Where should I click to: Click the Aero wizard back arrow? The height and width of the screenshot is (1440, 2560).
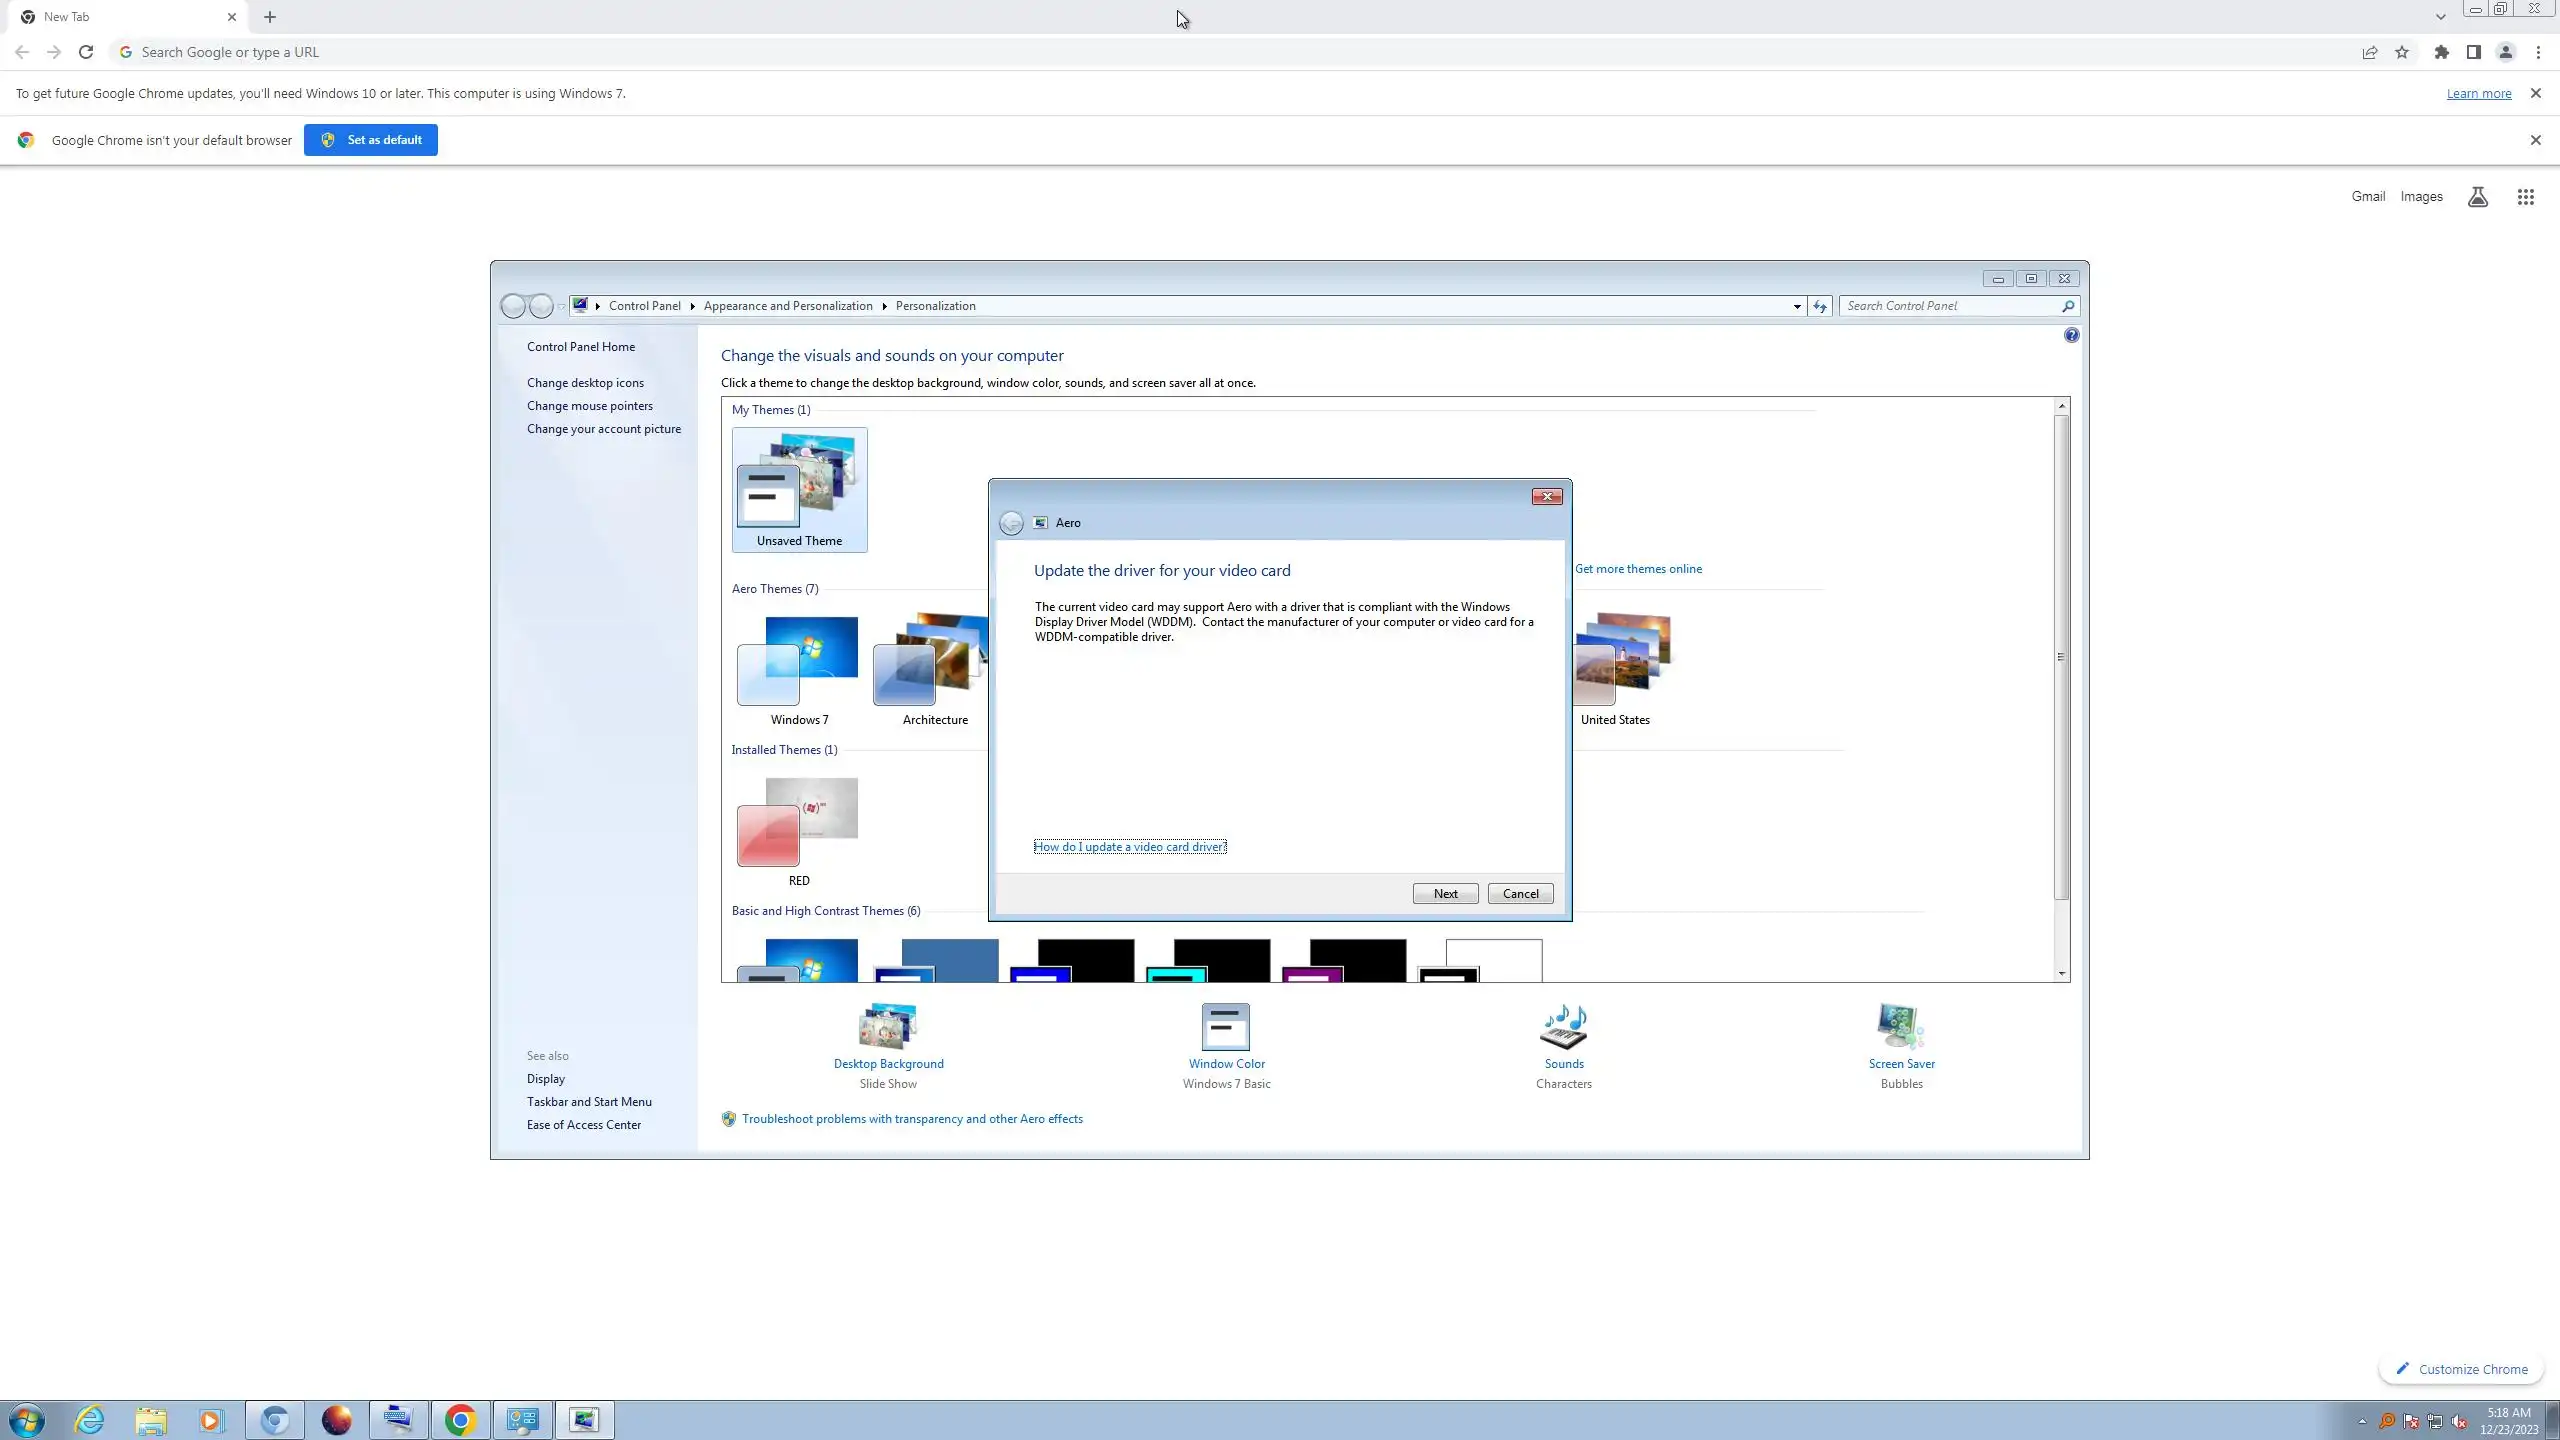pyautogui.click(x=1011, y=523)
